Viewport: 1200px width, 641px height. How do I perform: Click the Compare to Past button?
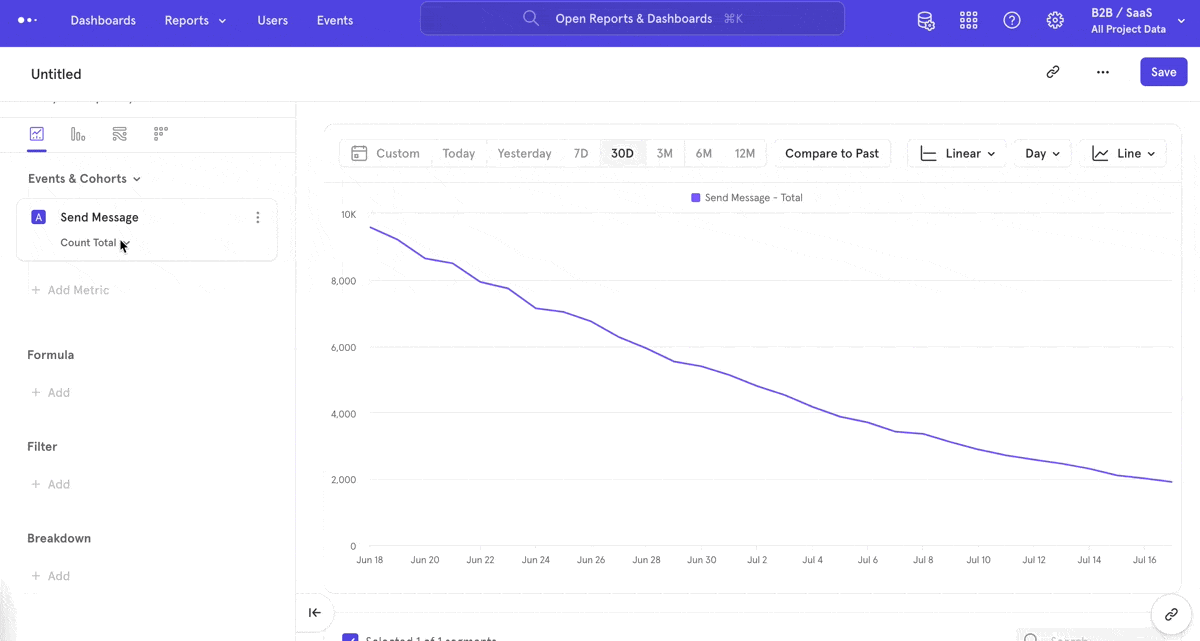(831, 154)
